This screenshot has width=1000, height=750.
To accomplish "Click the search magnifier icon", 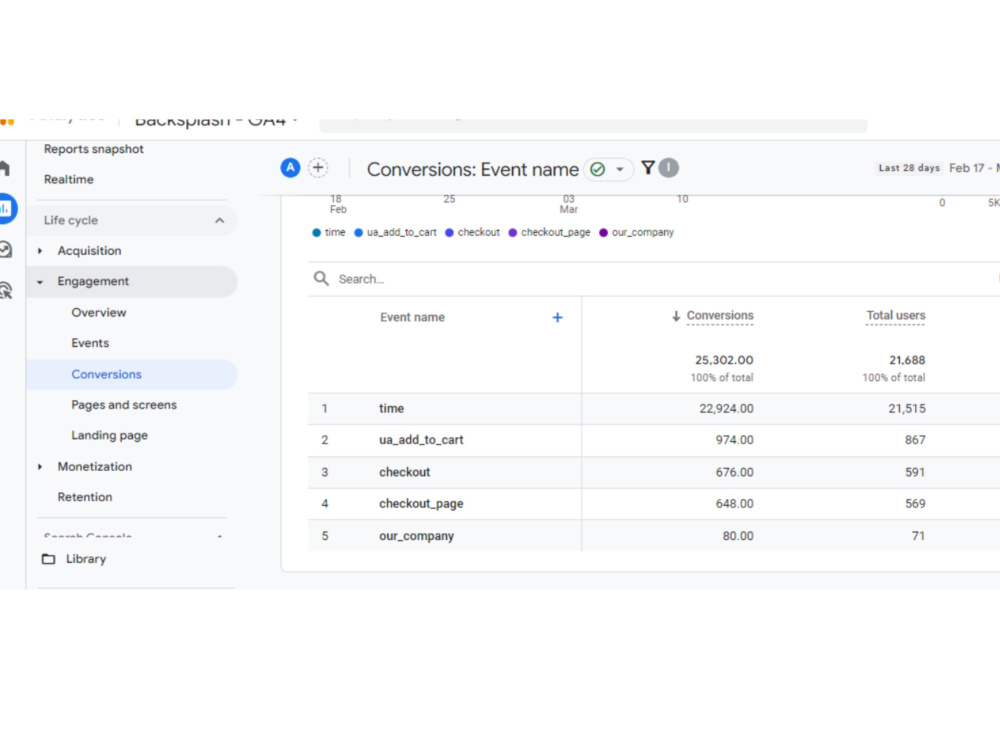I will [x=321, y=279].
